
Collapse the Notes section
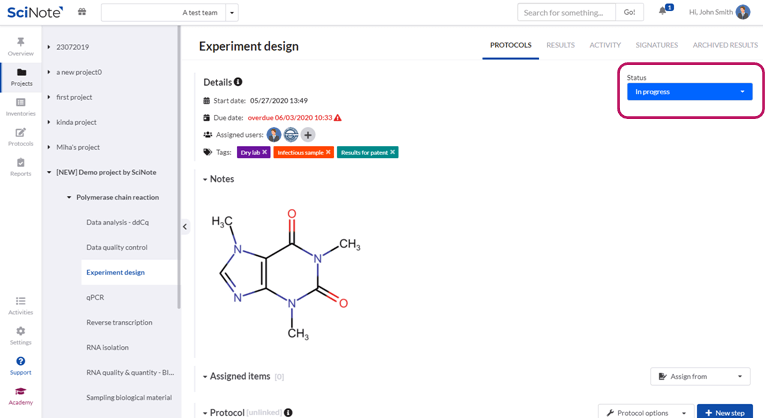click(x=205, y=180)
